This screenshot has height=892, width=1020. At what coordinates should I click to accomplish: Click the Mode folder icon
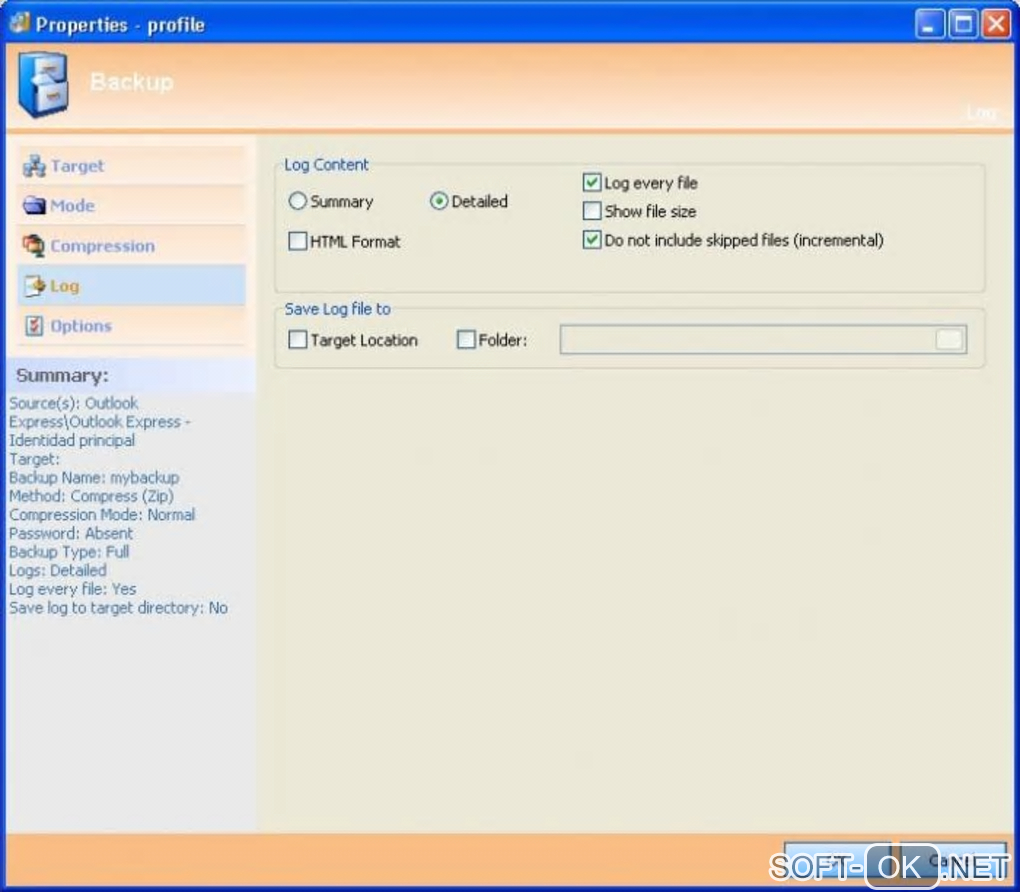coord(34,206)
